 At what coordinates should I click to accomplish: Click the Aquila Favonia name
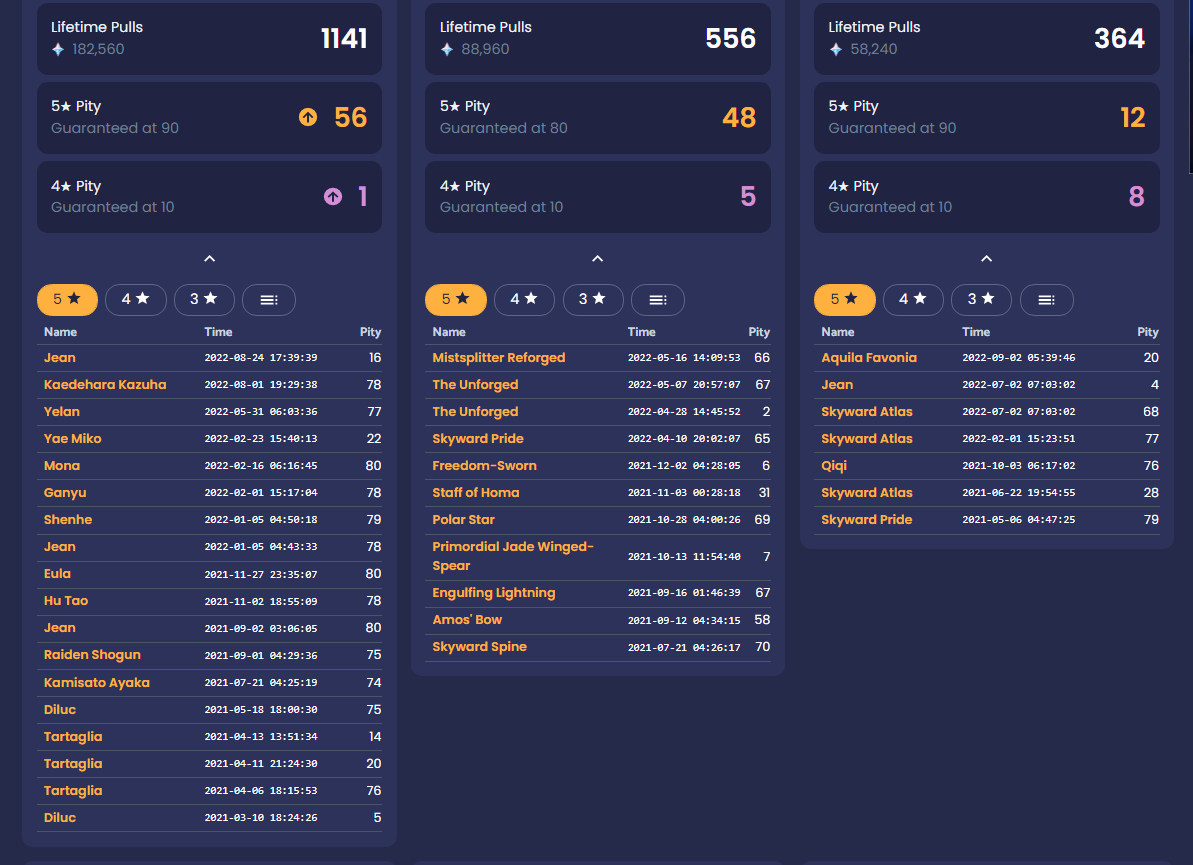[869, 358]
